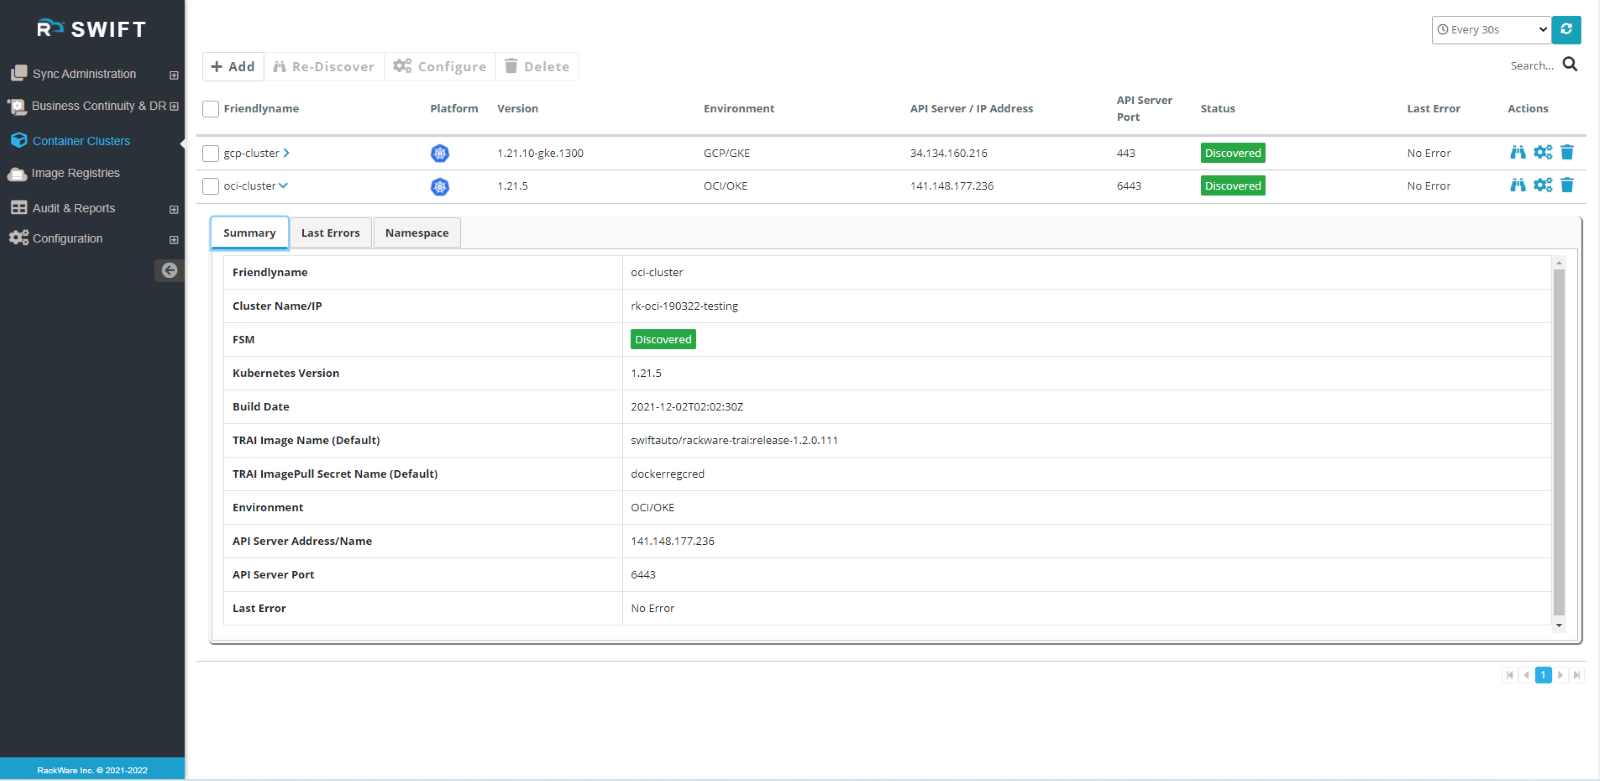1600x781 pixels.
Task: Click the configure gears icon for gcp-cluster
Action: pos(1543,153)
